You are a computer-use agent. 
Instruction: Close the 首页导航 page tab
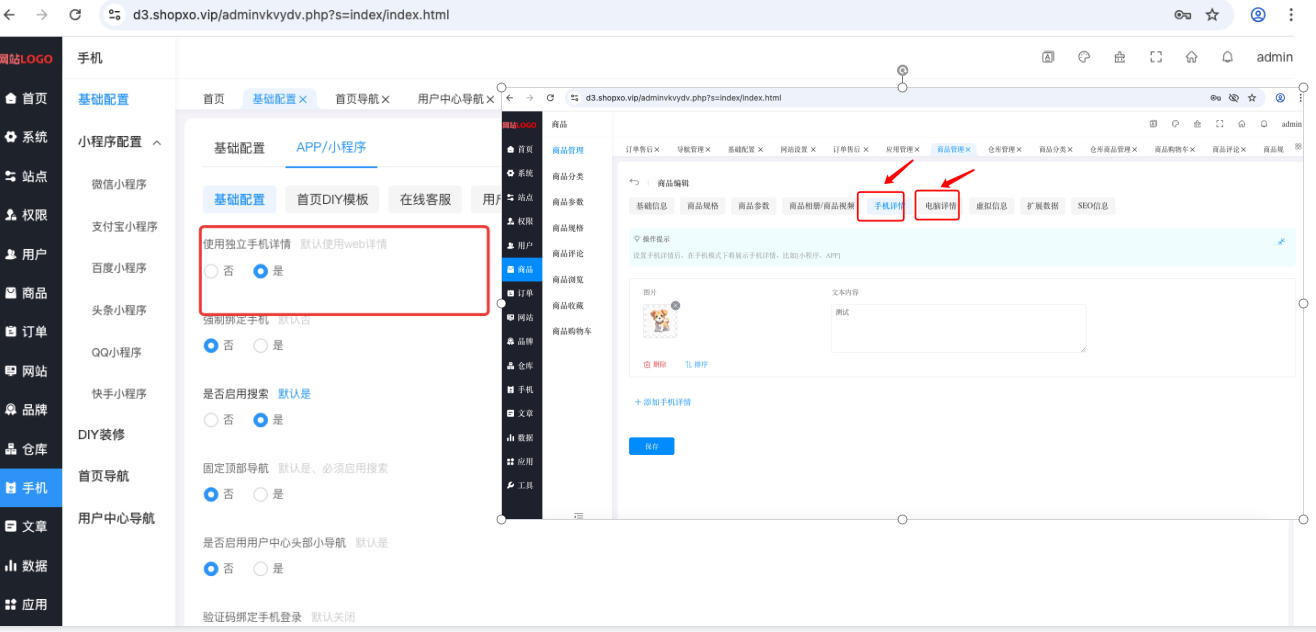click(x=385, y=99)
